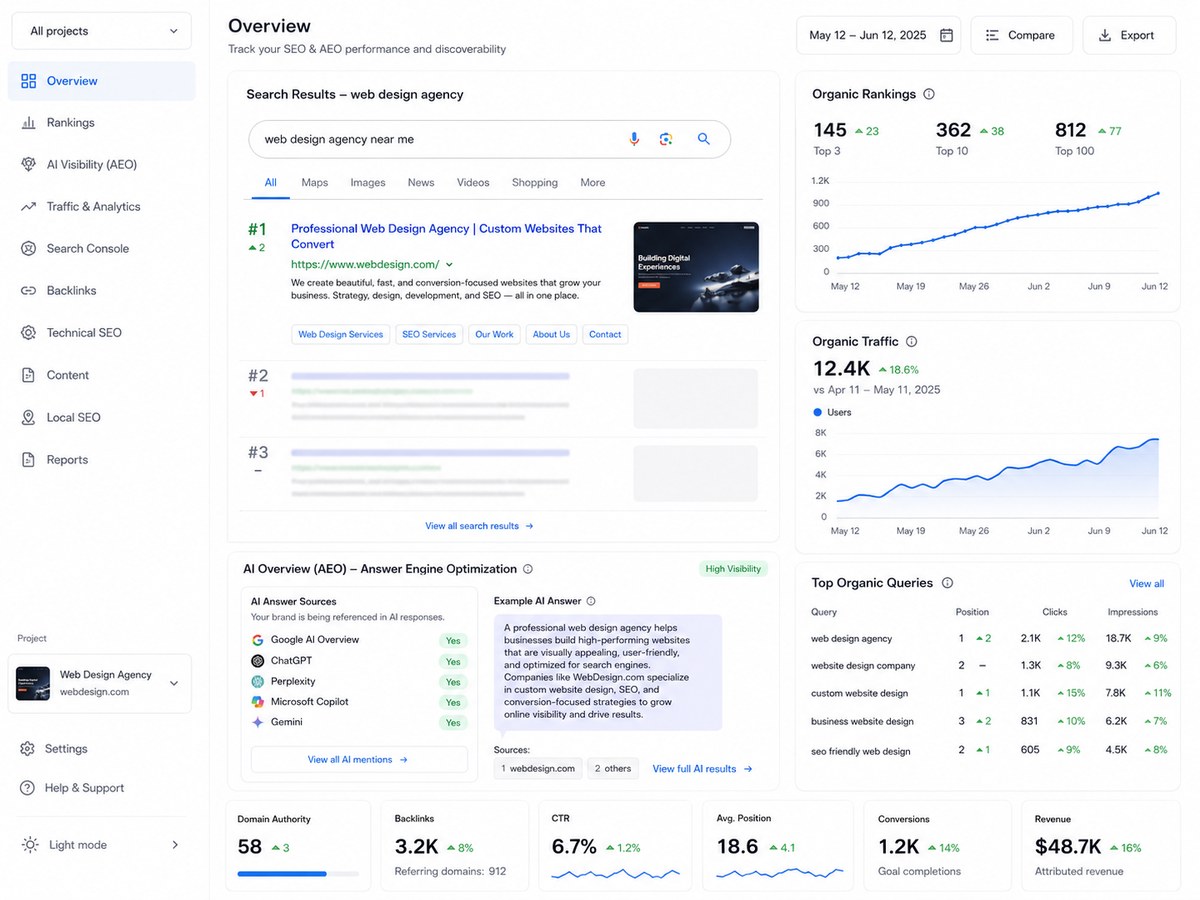Toggle the Light mode theme switcher
The height and width of the screenshot is (900, 1200).
click(102, 845)
